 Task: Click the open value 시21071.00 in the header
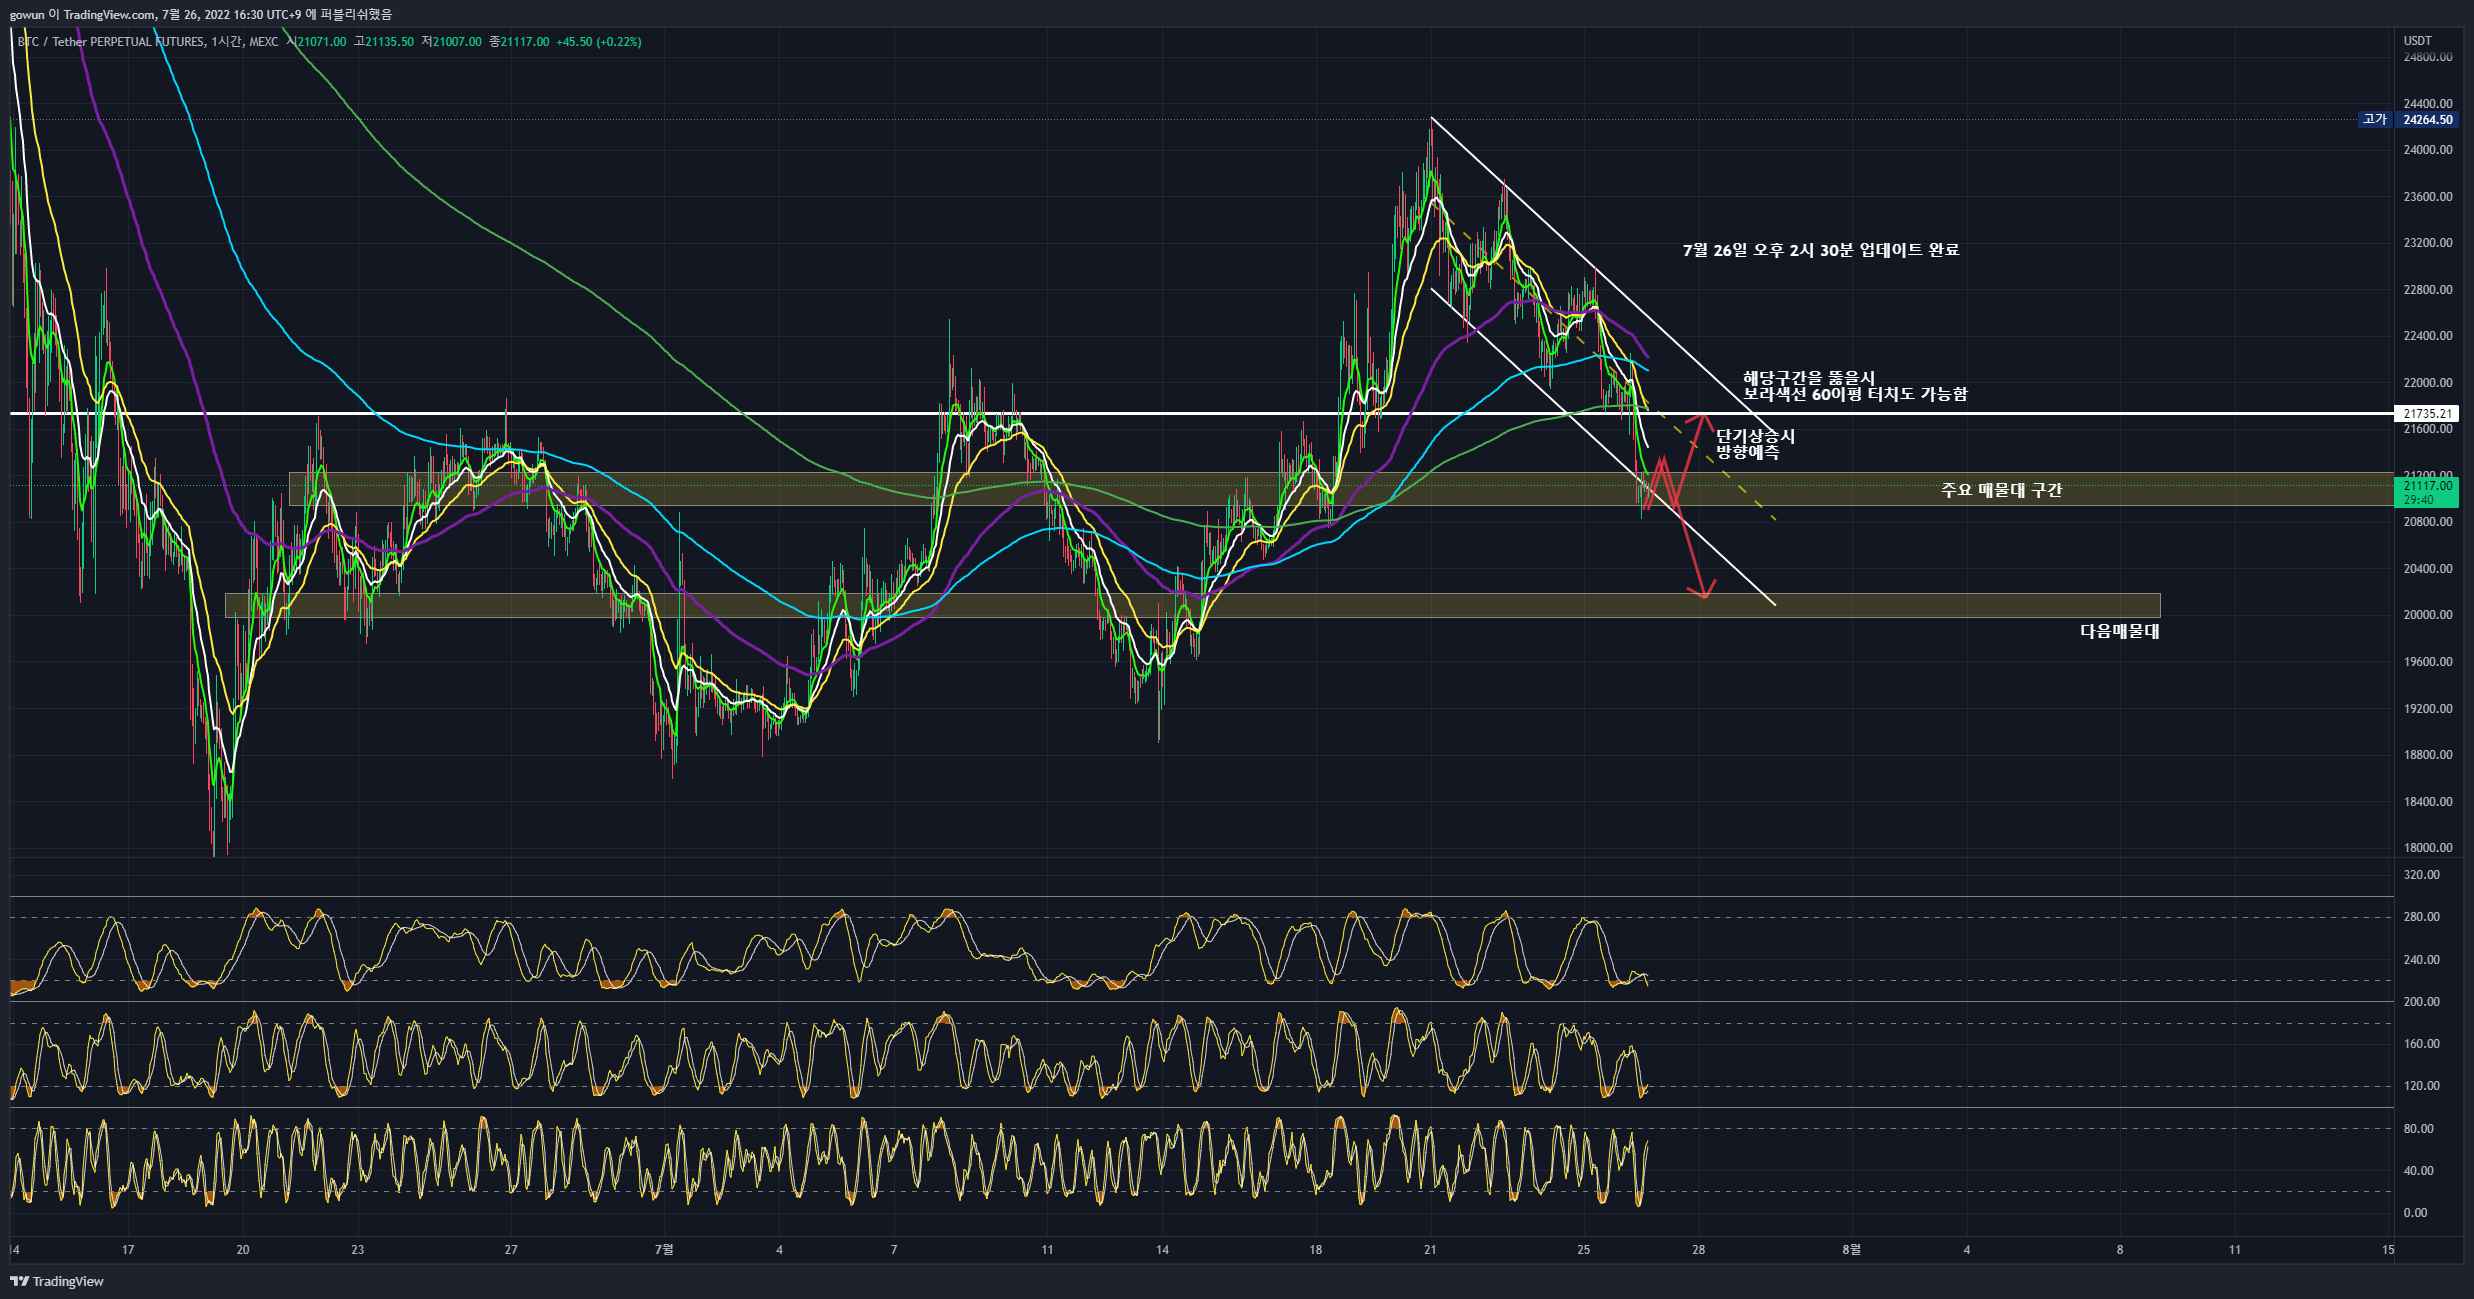pyautogui.click(x=316, y=42)
